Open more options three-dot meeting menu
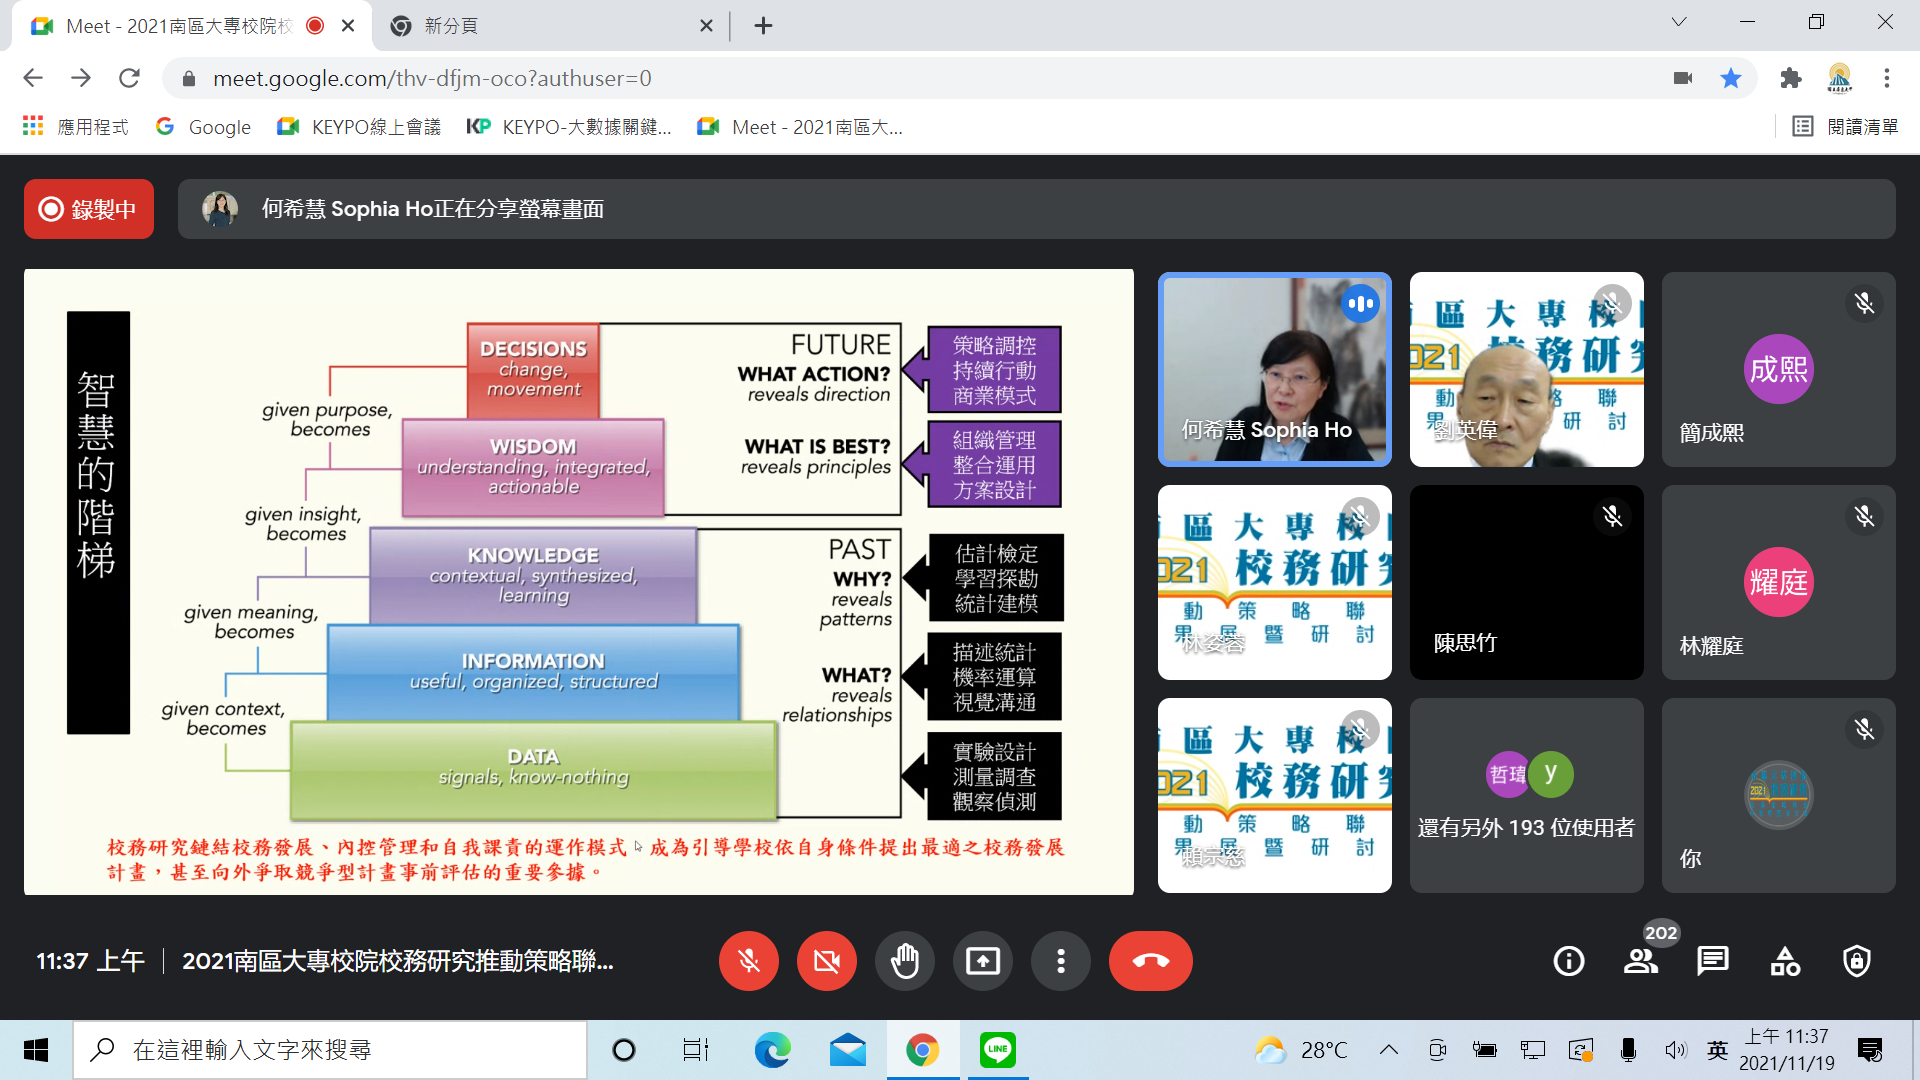Image resolution: width=1920 pixels, height=1080 pixels. (1060, 962)
